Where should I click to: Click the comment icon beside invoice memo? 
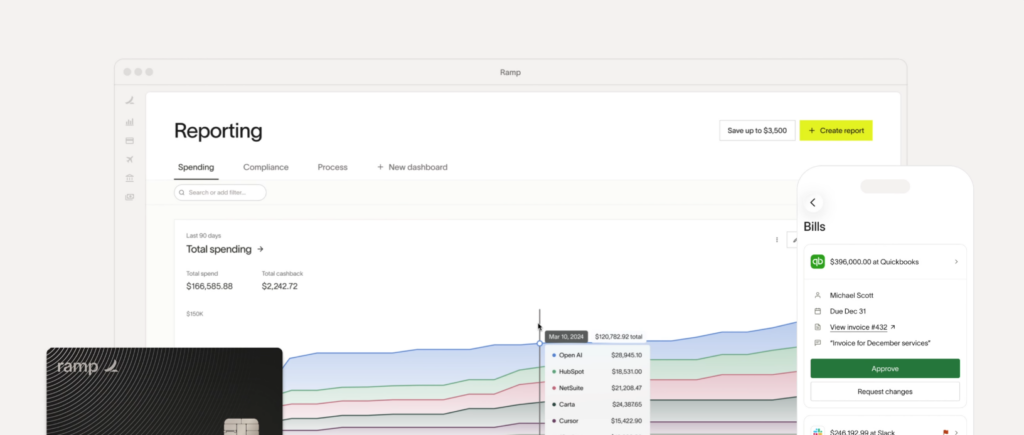(x=818, y=343)
